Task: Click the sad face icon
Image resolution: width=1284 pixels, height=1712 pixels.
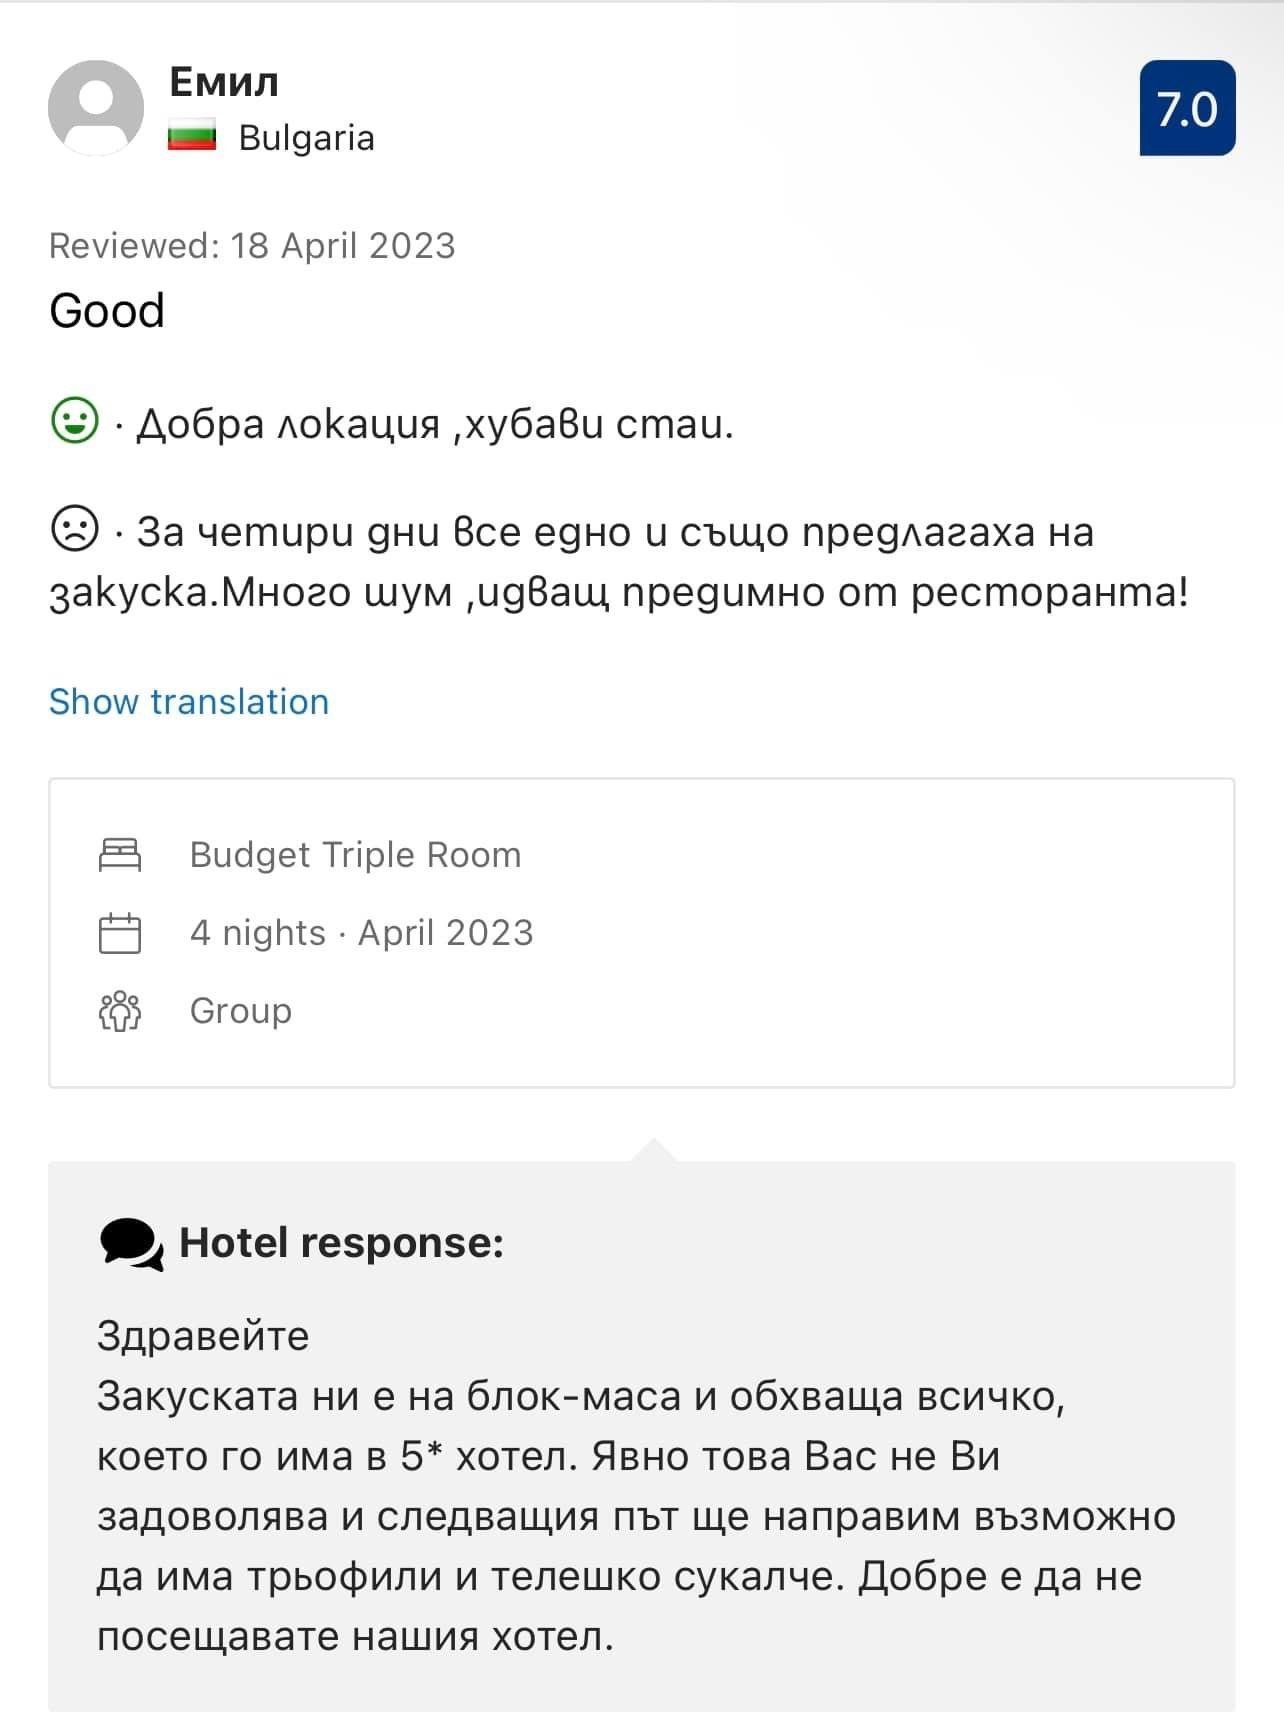Action: tap(75, 530)
